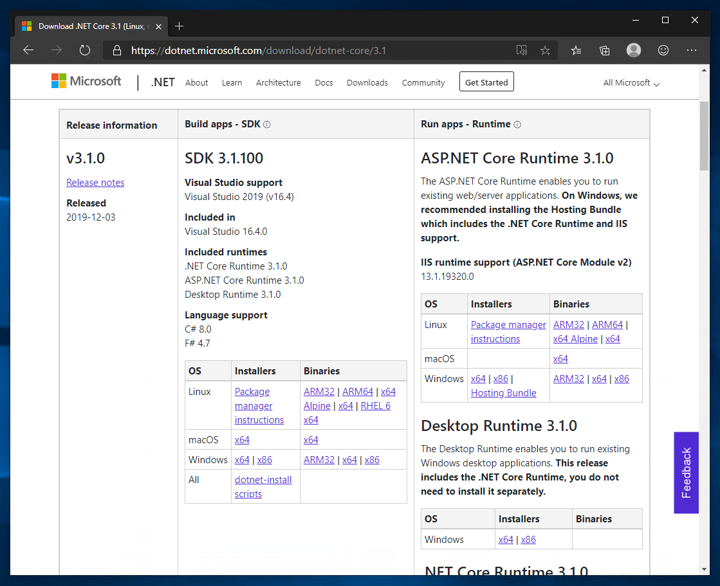
Task: Click the v3.1.0 version heading
Action: coord(85,158)
